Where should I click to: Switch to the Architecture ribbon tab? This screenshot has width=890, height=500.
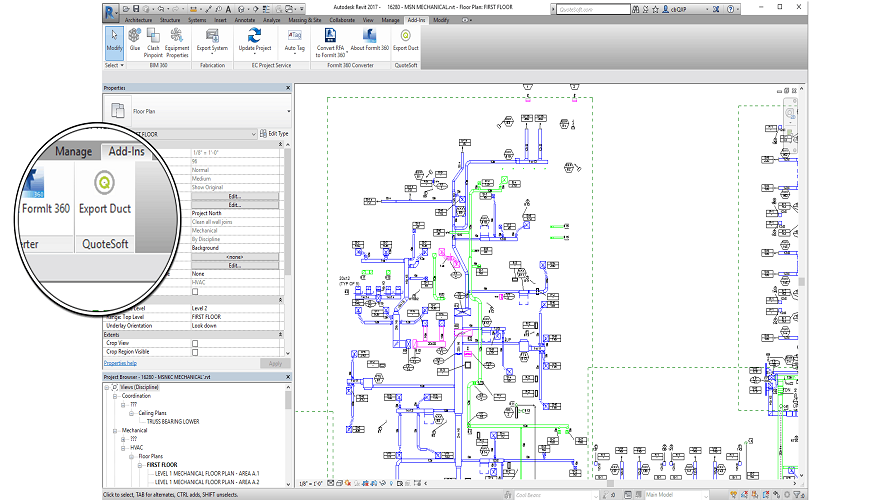(139, 20)
